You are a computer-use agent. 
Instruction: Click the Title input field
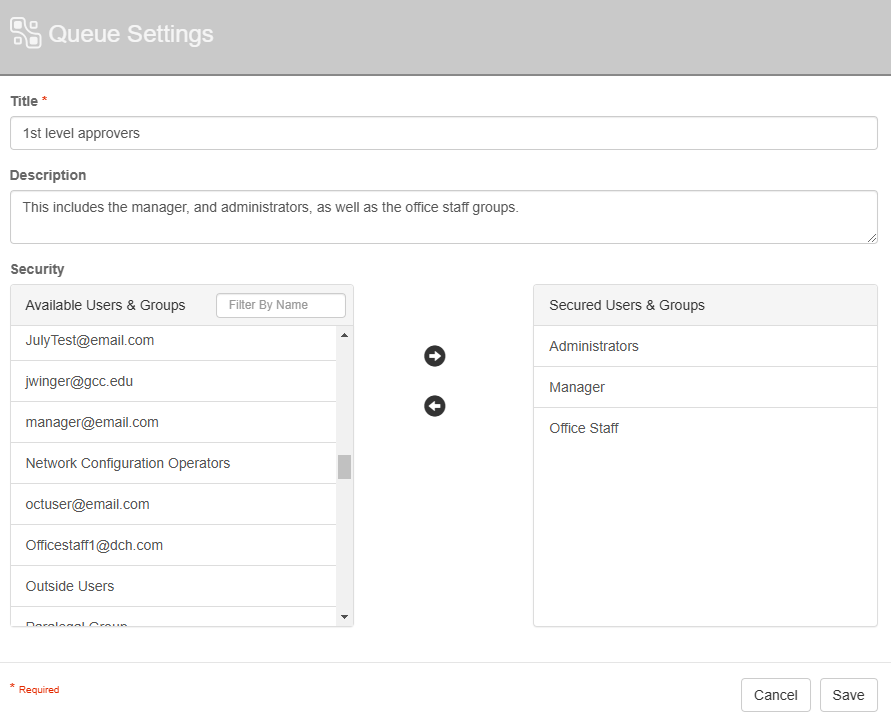pos(443,133)
